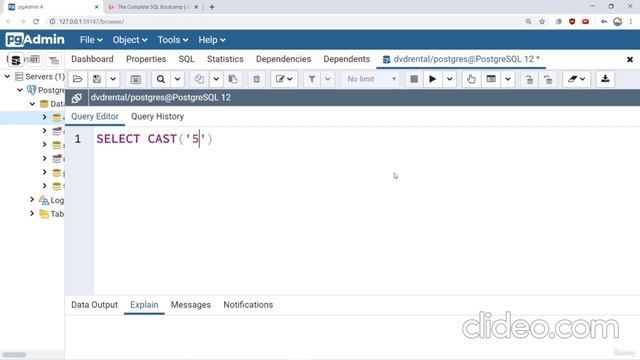Viewport: 640px width, 360px height.
Task: Switch to the SQL tab
Action: [x=187, y=59]
